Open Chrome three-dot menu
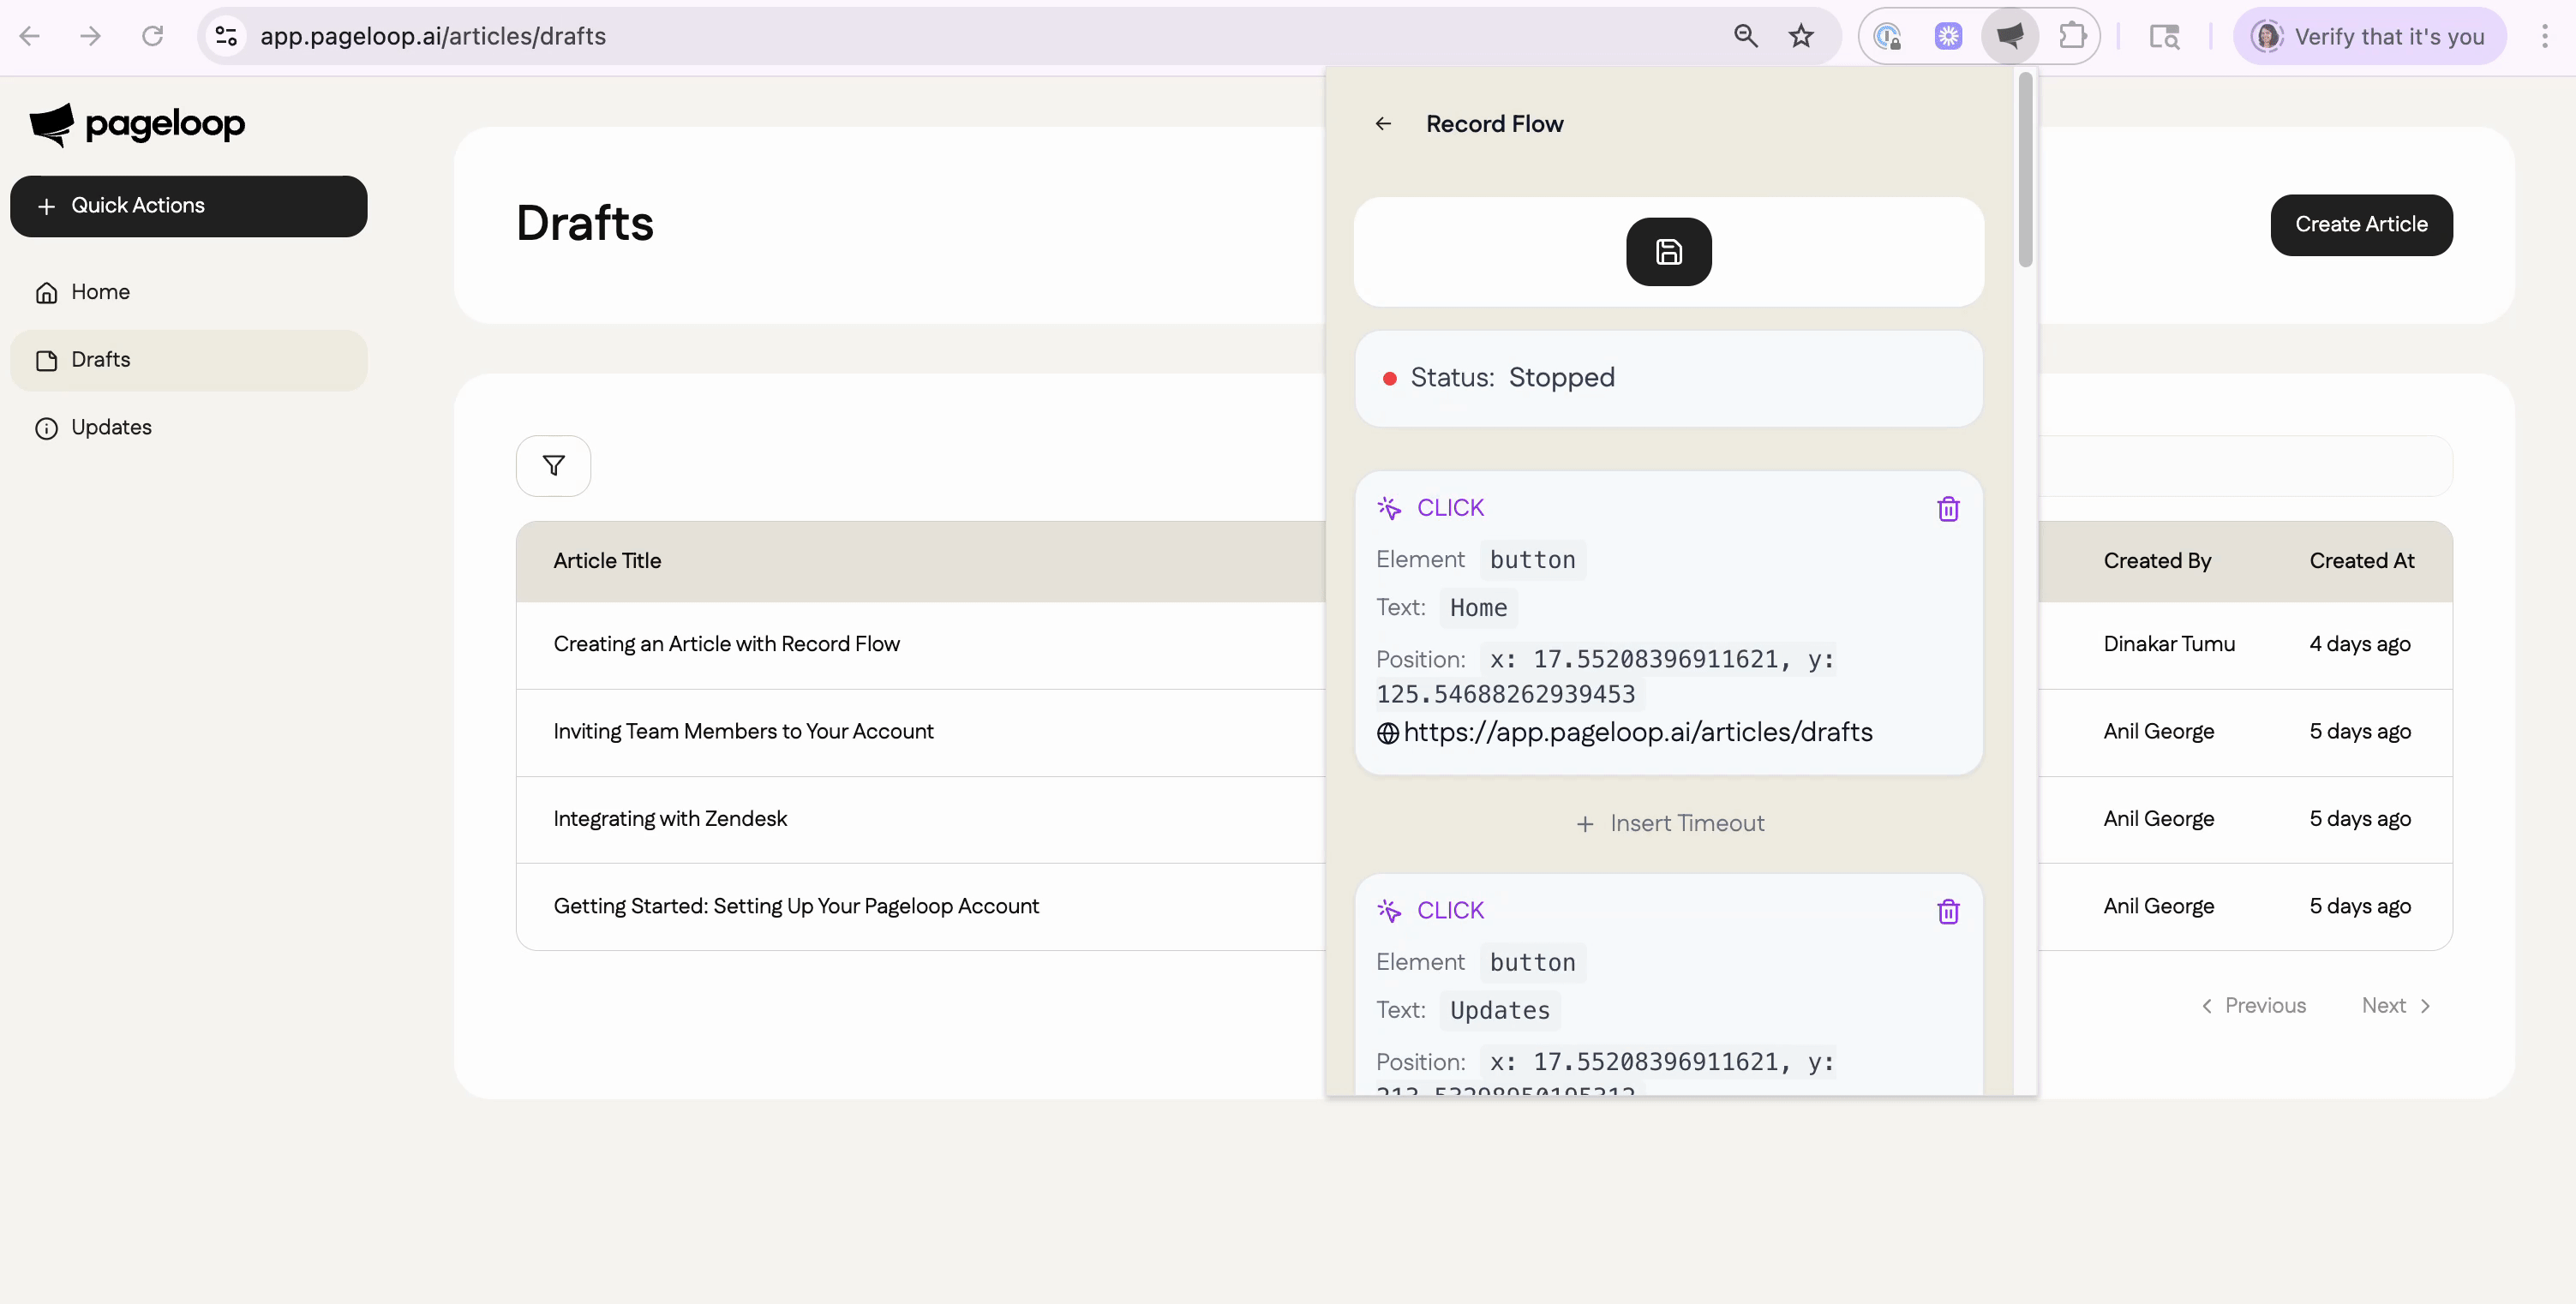 2544,36
